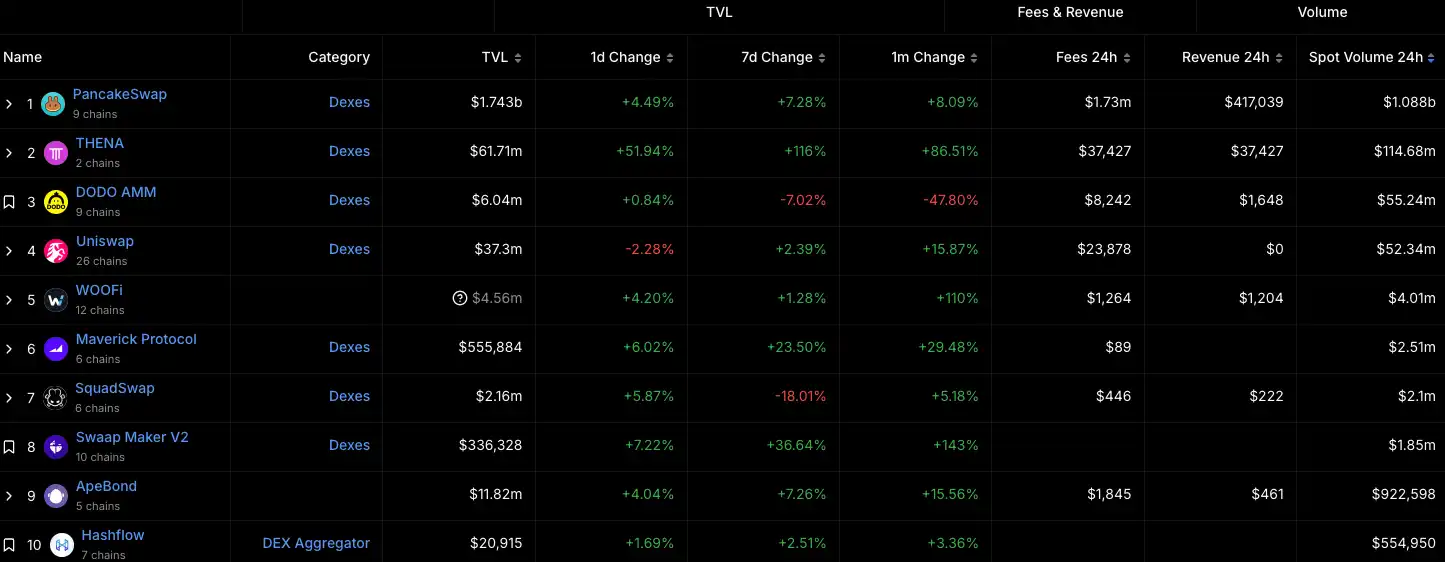Bookmark the DODO AMM protocol

(9, 201)
